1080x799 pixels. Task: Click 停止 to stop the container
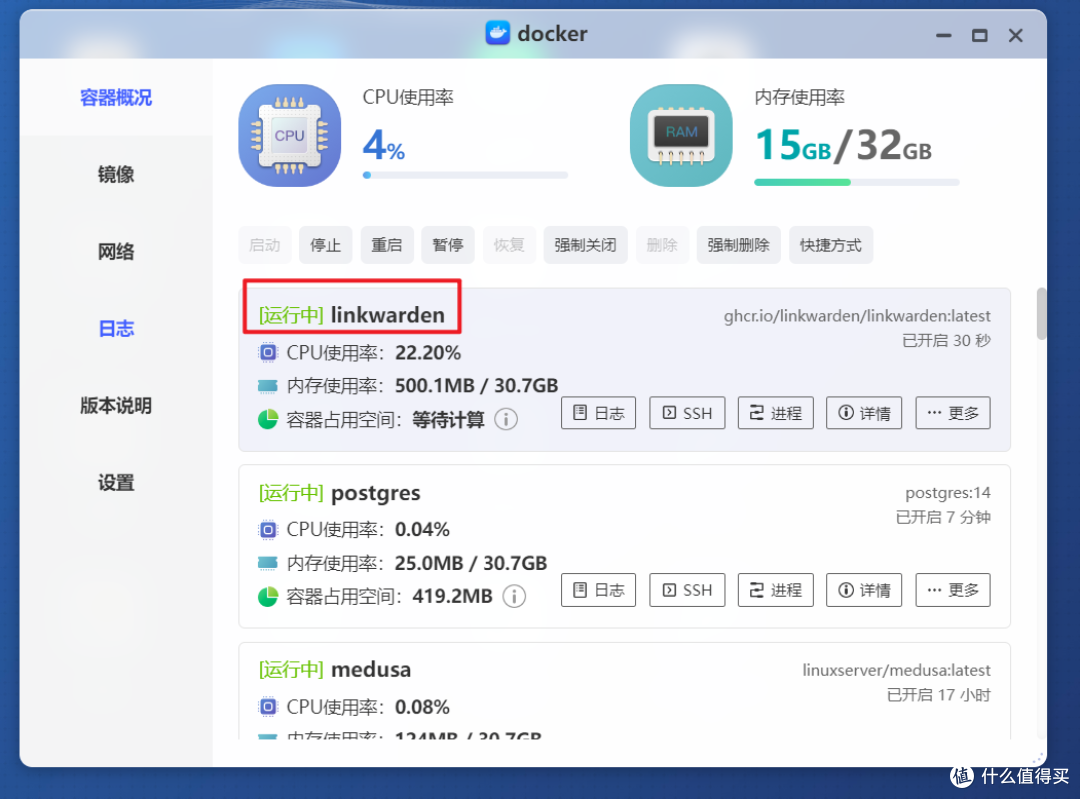point(325,245)
